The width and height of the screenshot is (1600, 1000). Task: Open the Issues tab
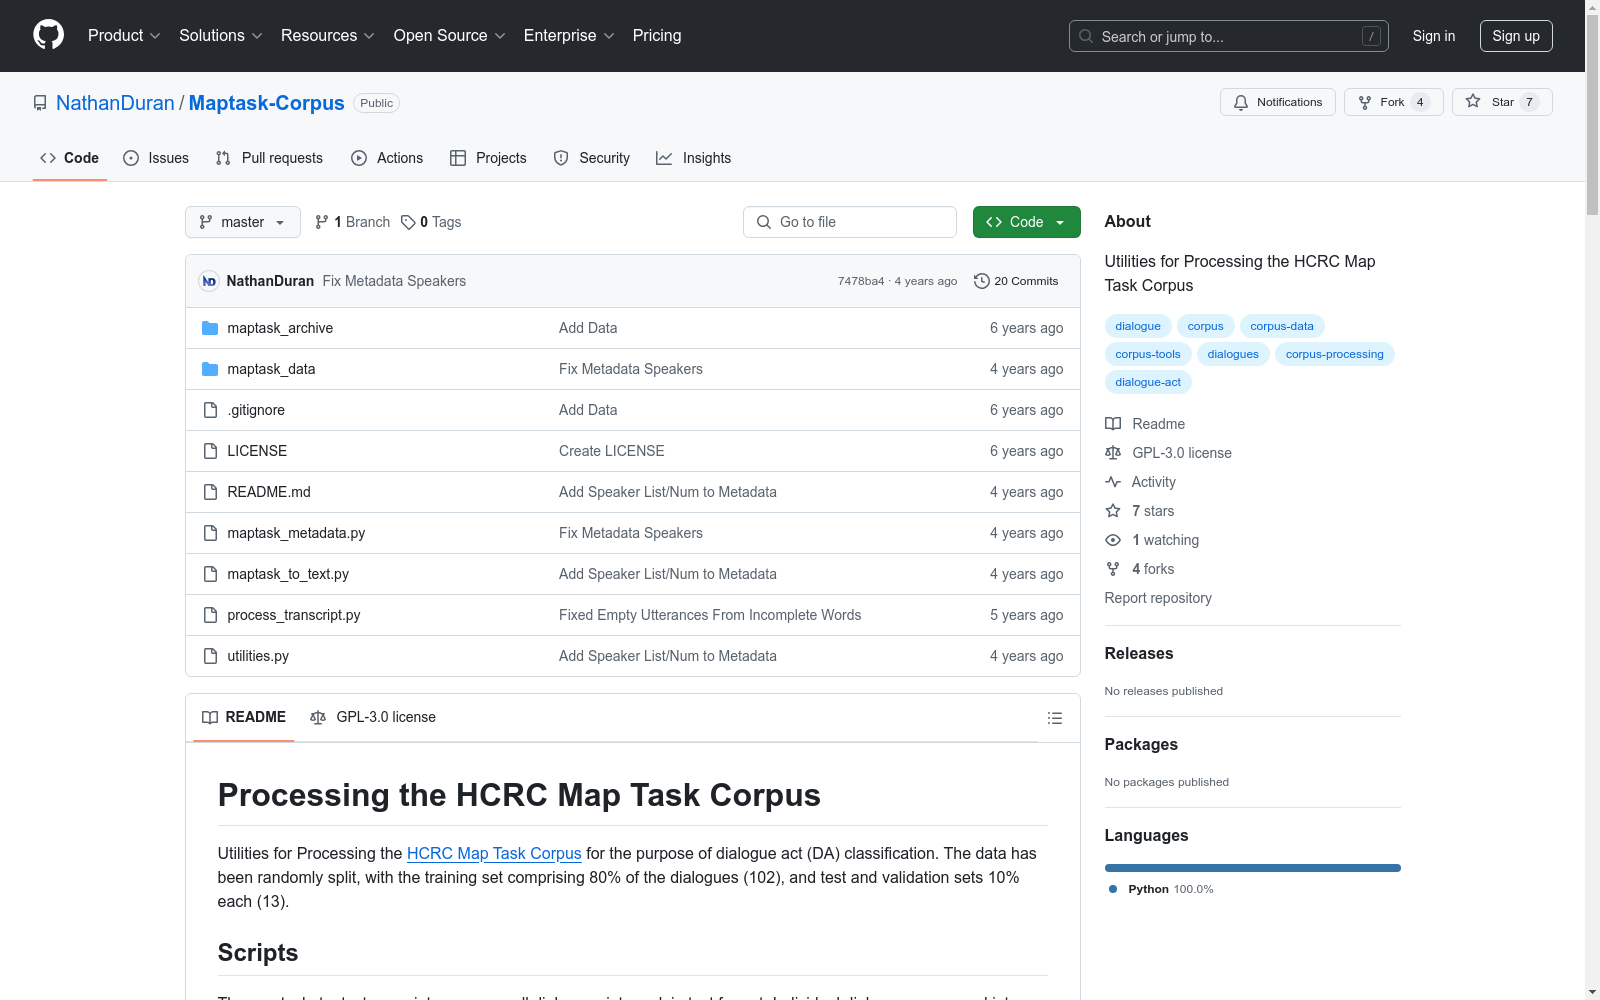coord(156,158)
